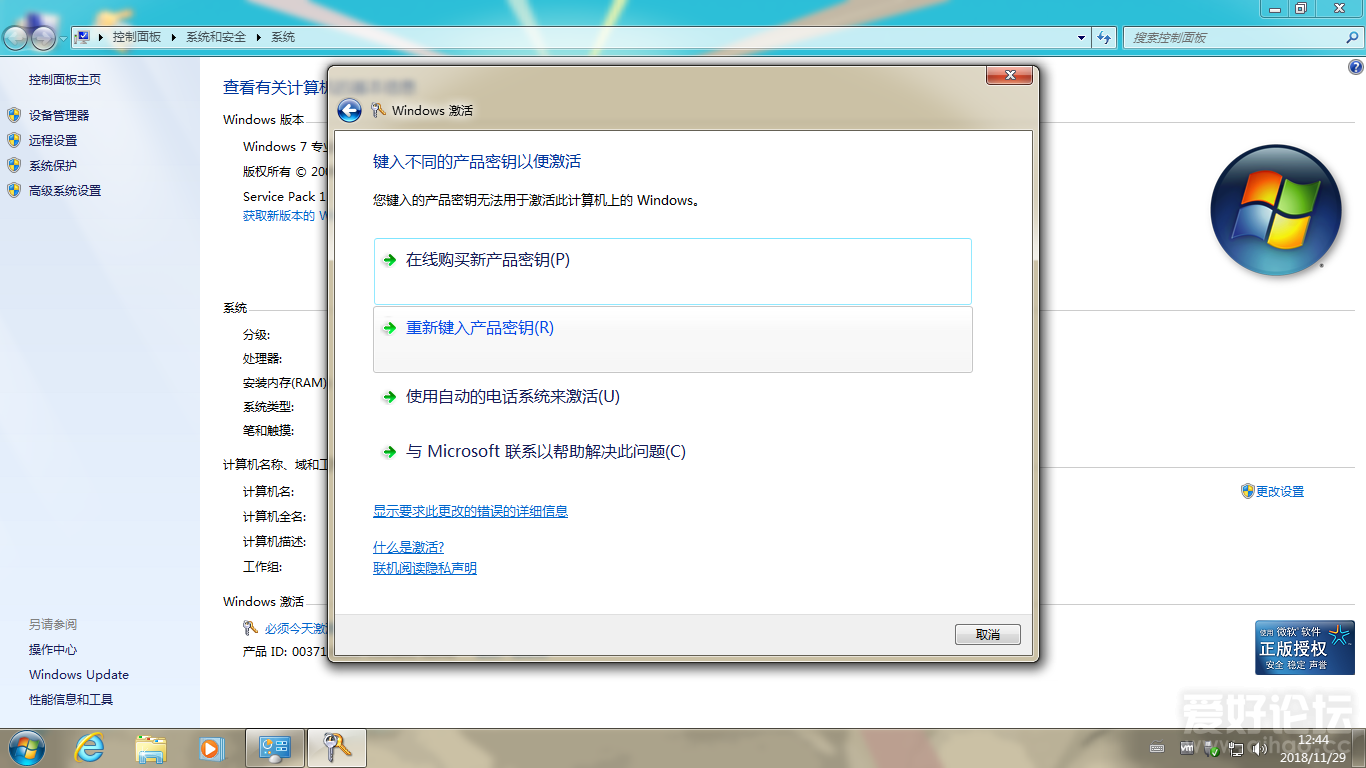Click the safely remove hardware tray icon
This screenshot has height=768, width=1366.
1211,748
